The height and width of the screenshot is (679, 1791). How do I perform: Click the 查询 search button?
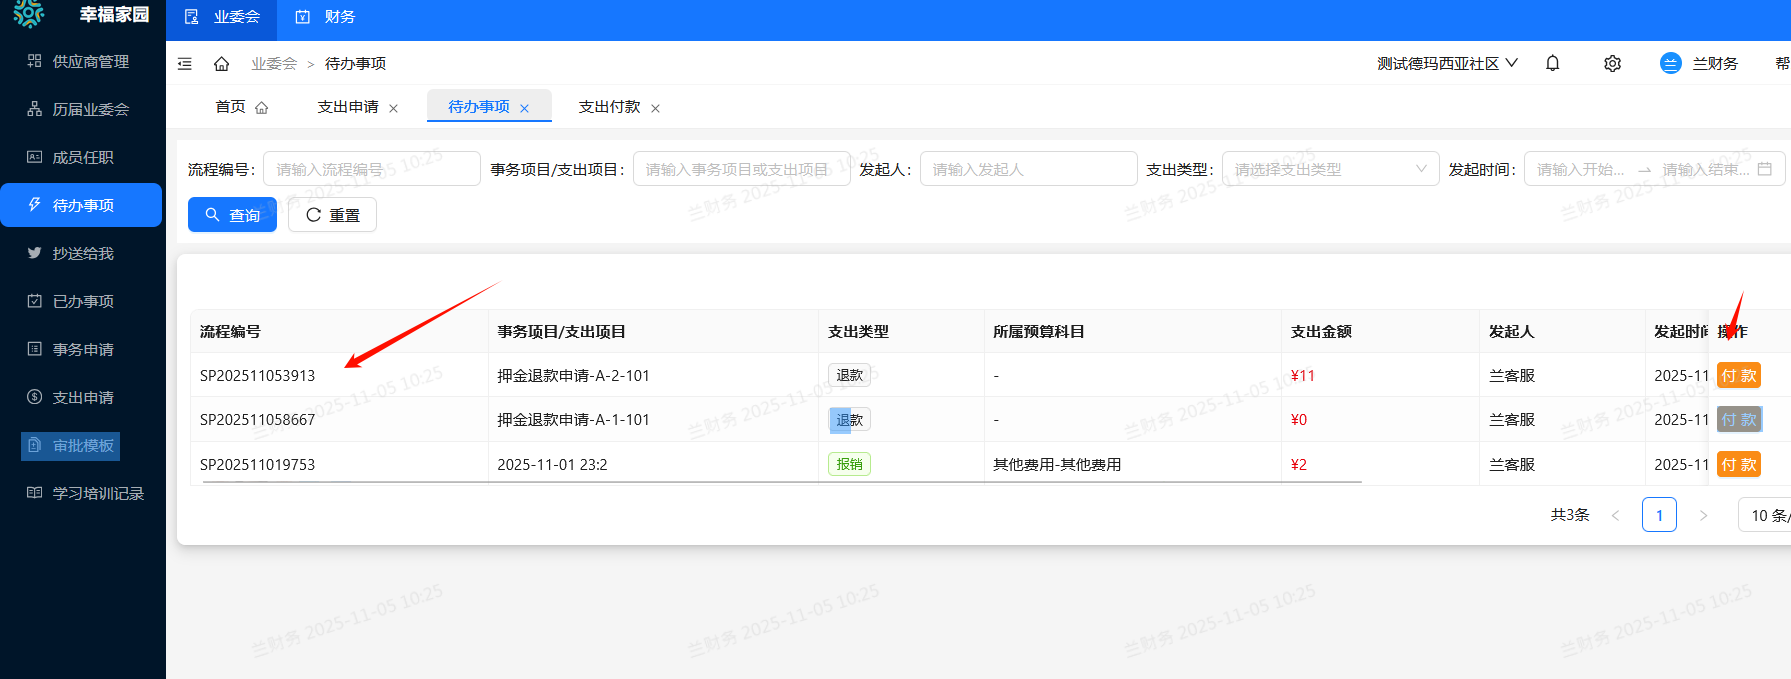pyautogui.click(x=232, y=215)
